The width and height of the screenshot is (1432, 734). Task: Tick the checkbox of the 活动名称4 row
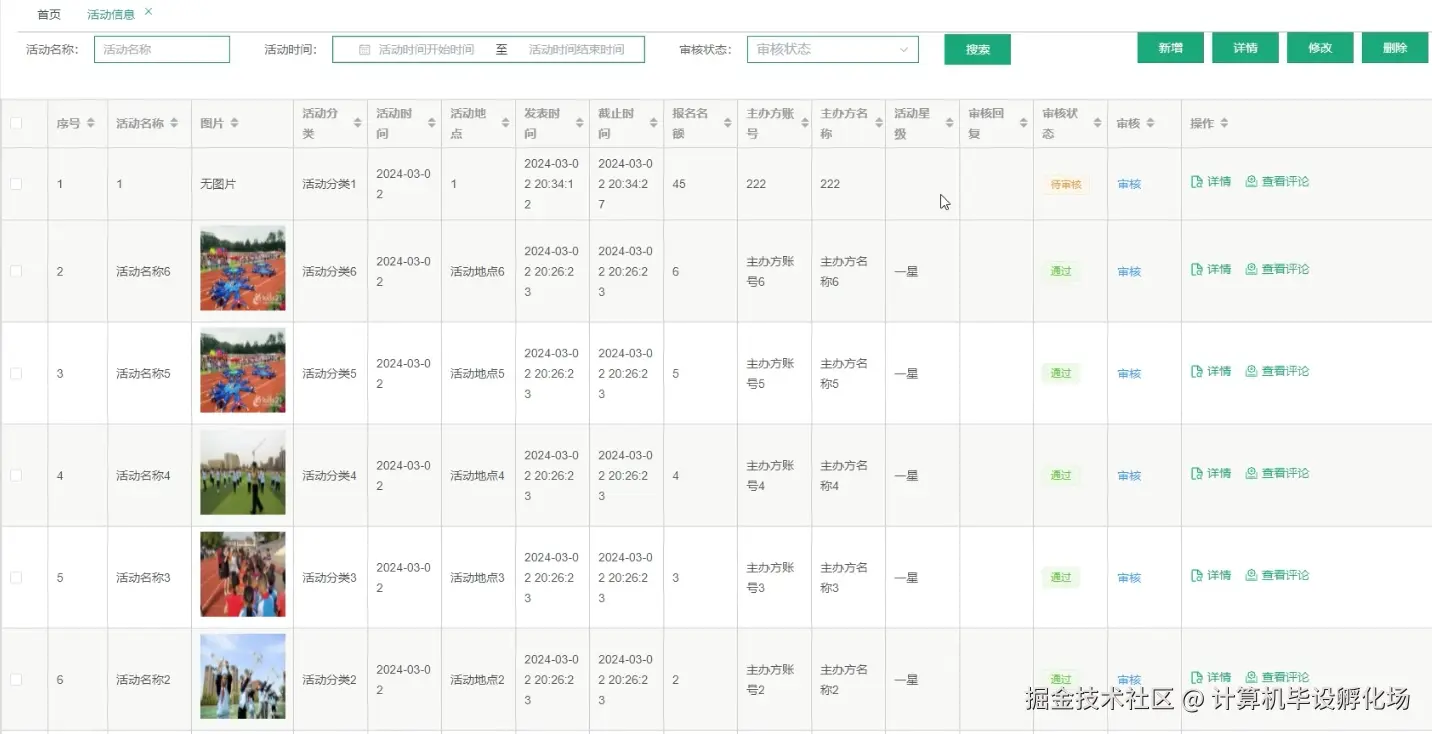[x=16, y=475]
